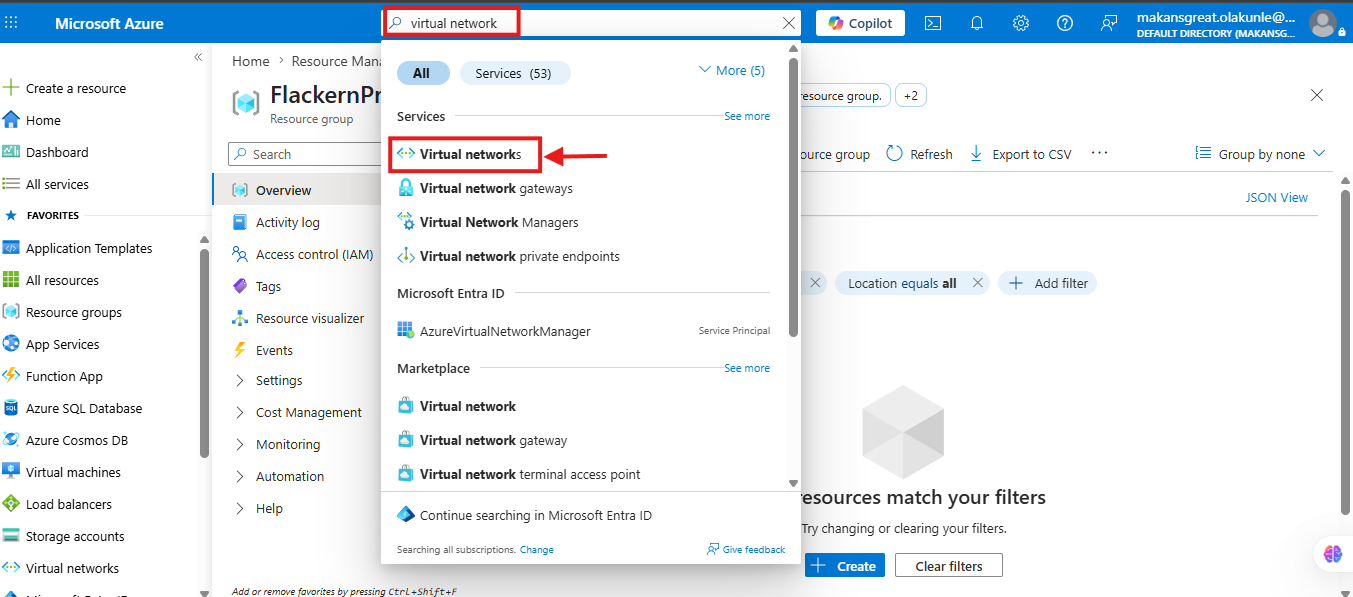Select the Services (53) filter pill

[x=514, y=73]
